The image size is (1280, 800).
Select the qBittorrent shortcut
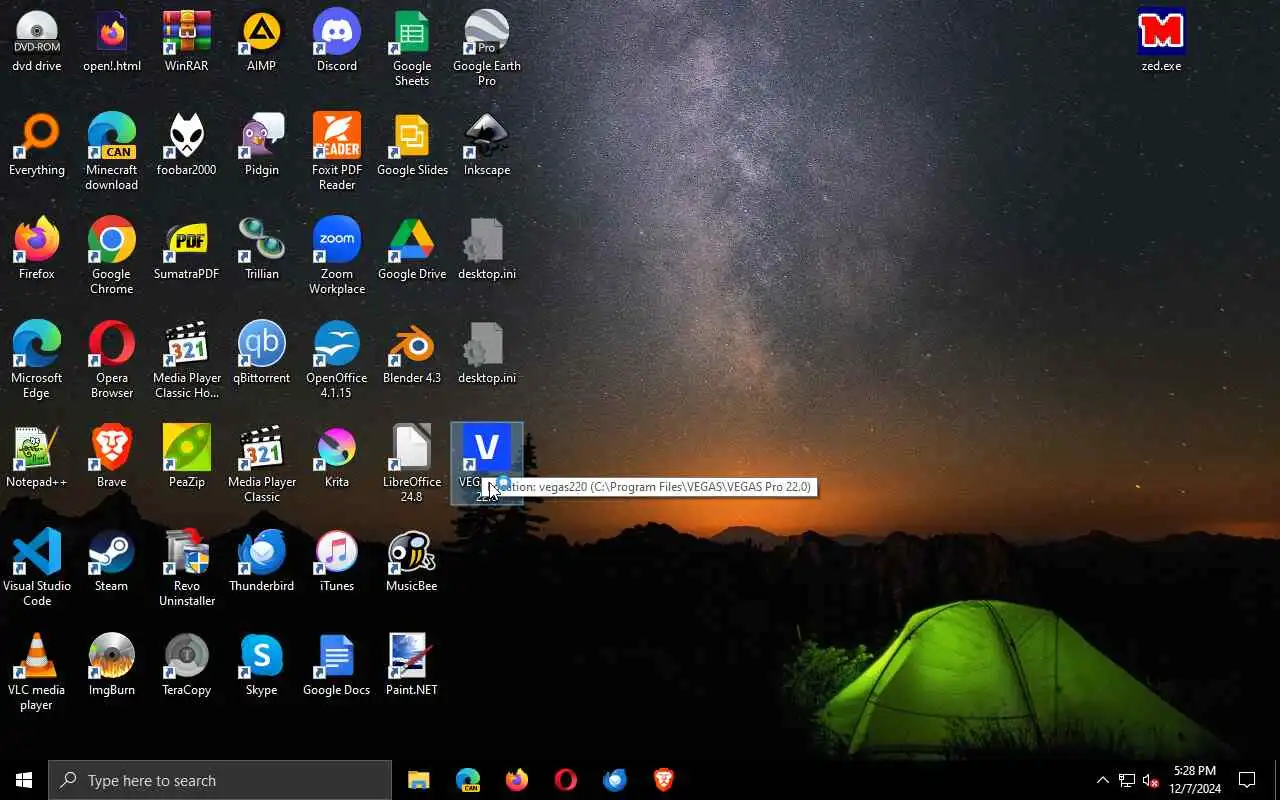(262, 352)
